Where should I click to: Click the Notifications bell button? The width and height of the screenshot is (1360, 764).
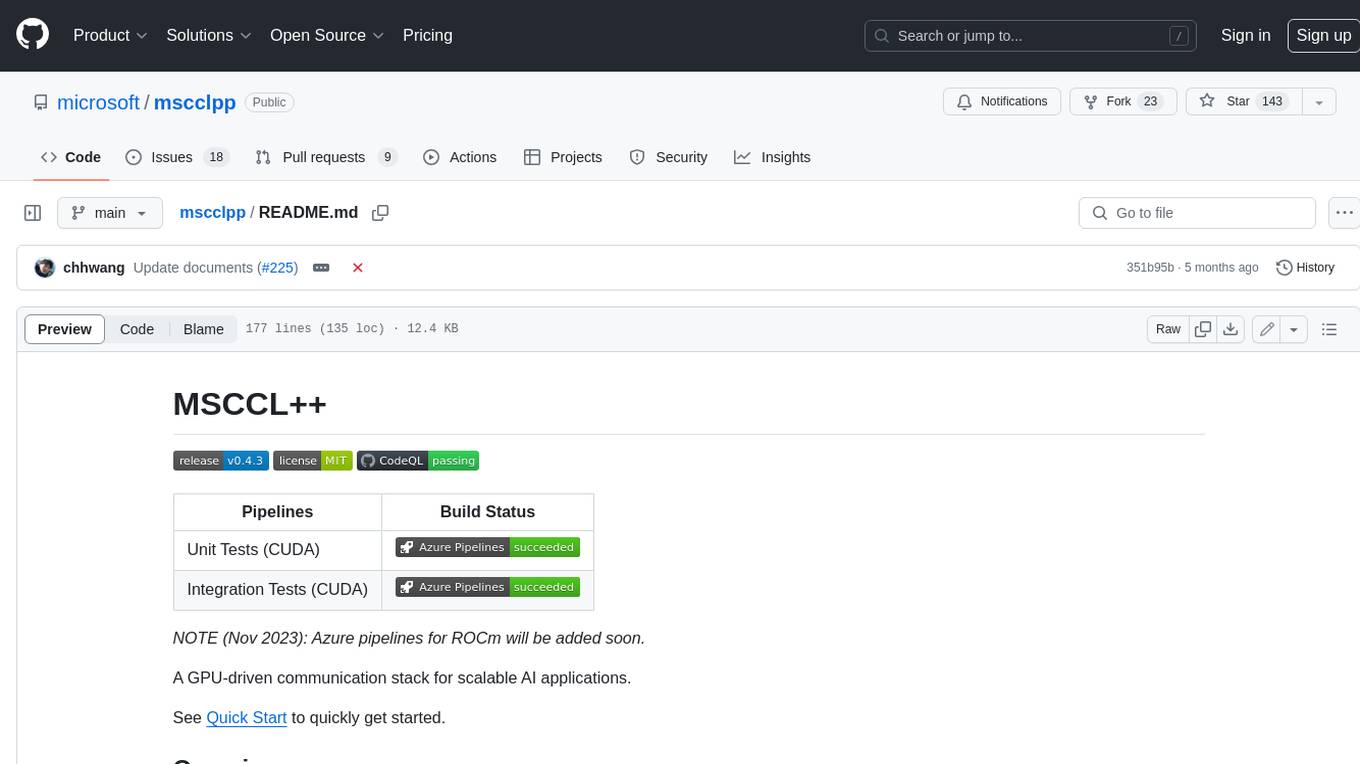[1002, 102]
